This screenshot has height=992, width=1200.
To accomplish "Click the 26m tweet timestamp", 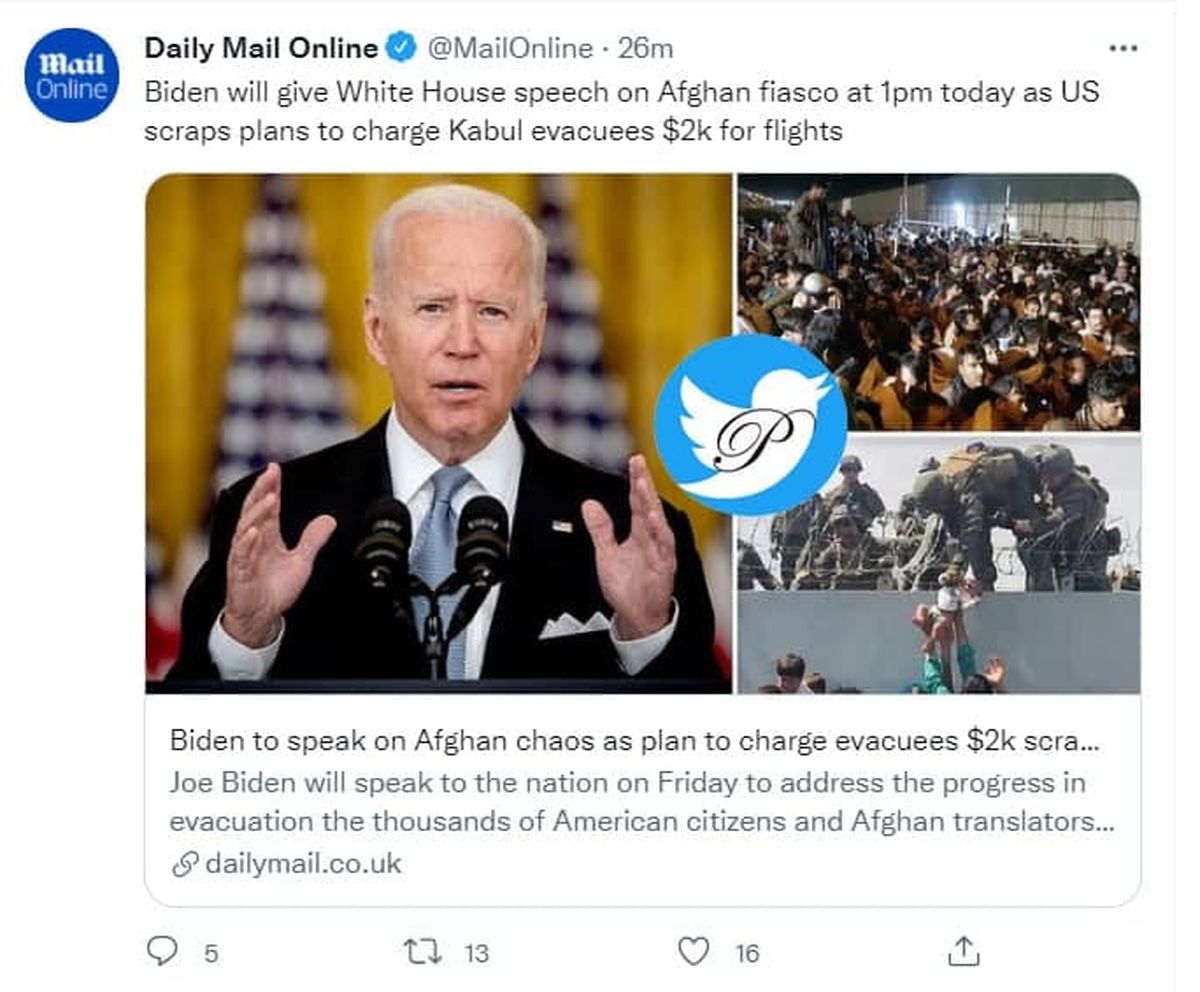I will click(645, 47).
